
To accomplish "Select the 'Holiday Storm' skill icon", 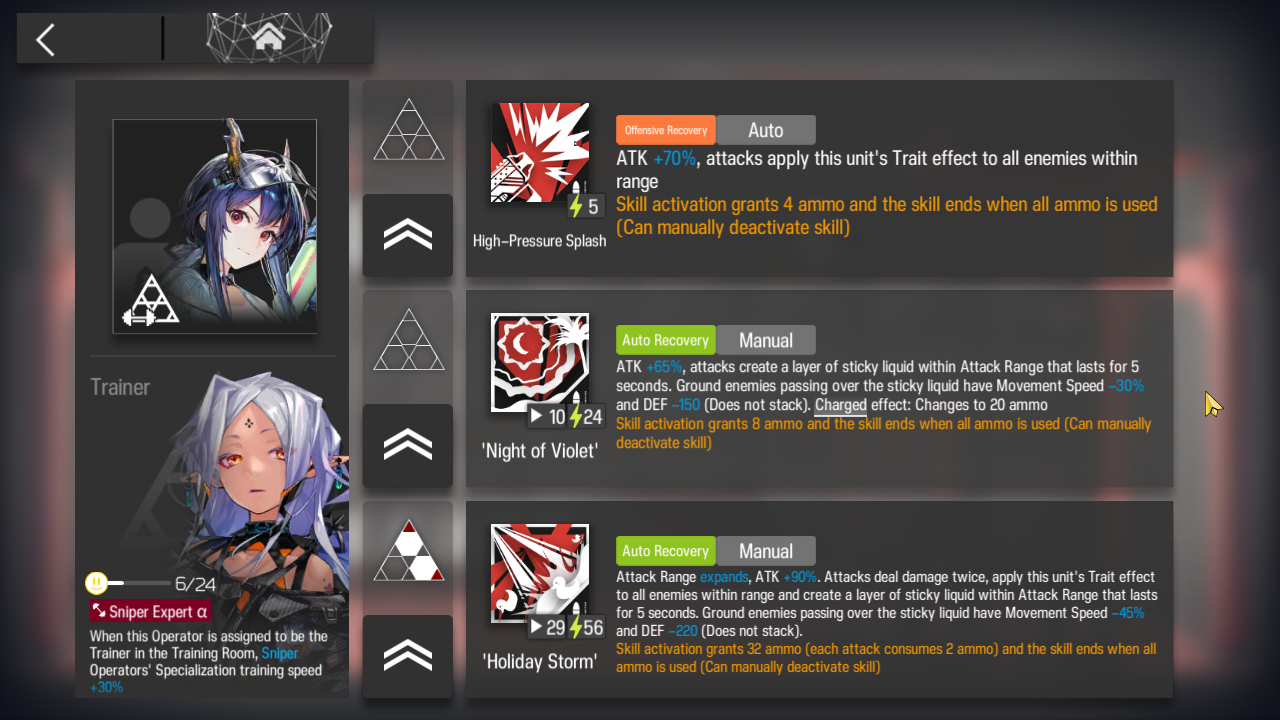I will click(540, 574).
